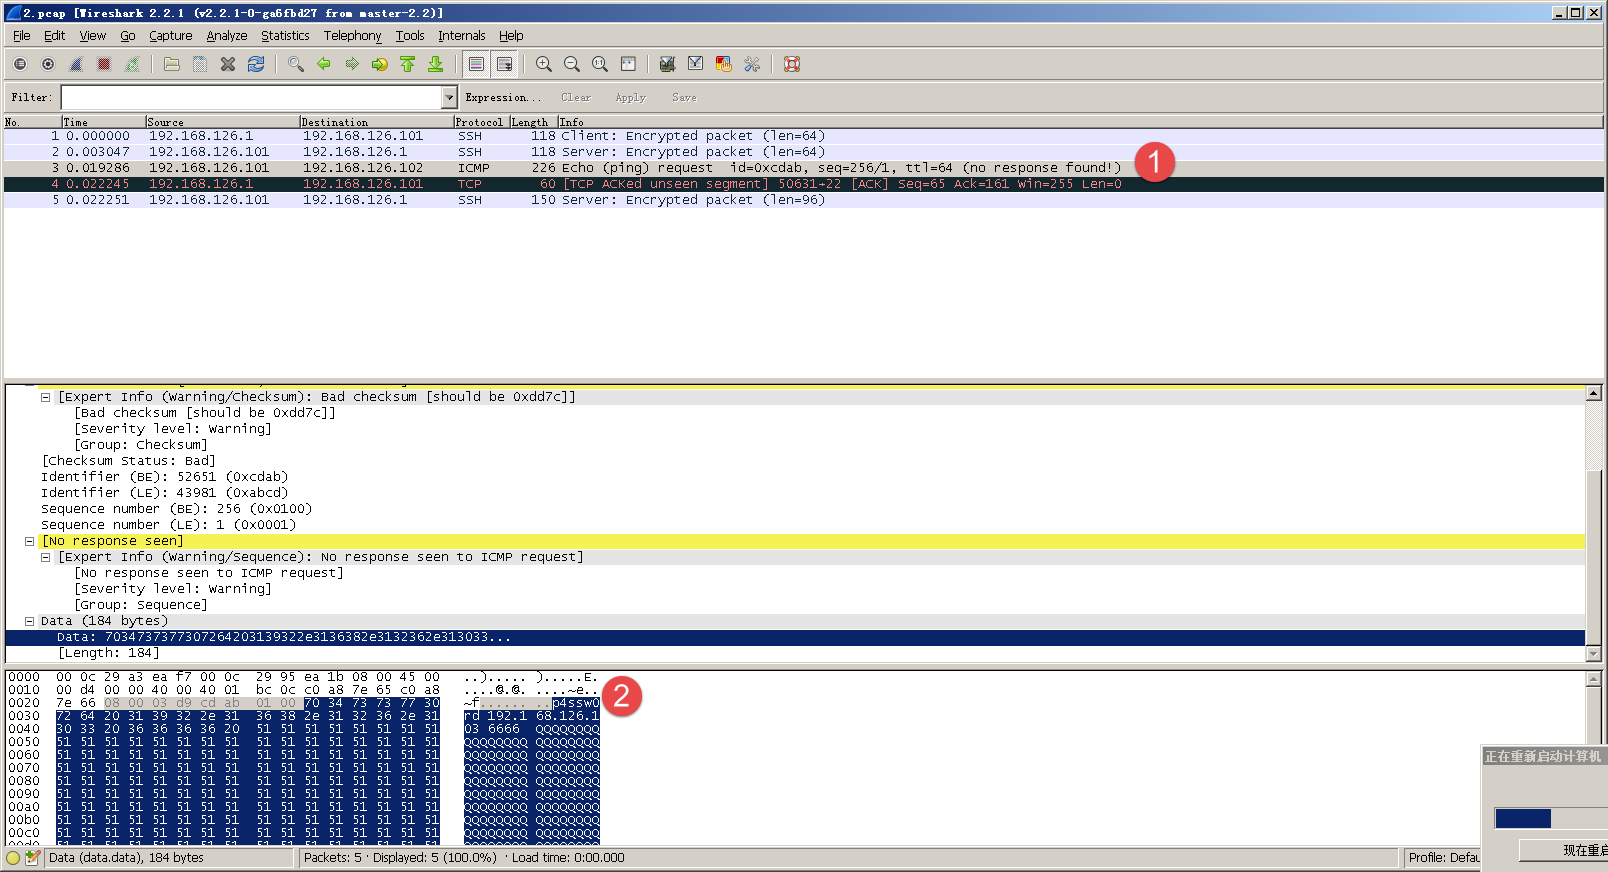Open the Capture menu
The image size is (1608, 872).
171,36
